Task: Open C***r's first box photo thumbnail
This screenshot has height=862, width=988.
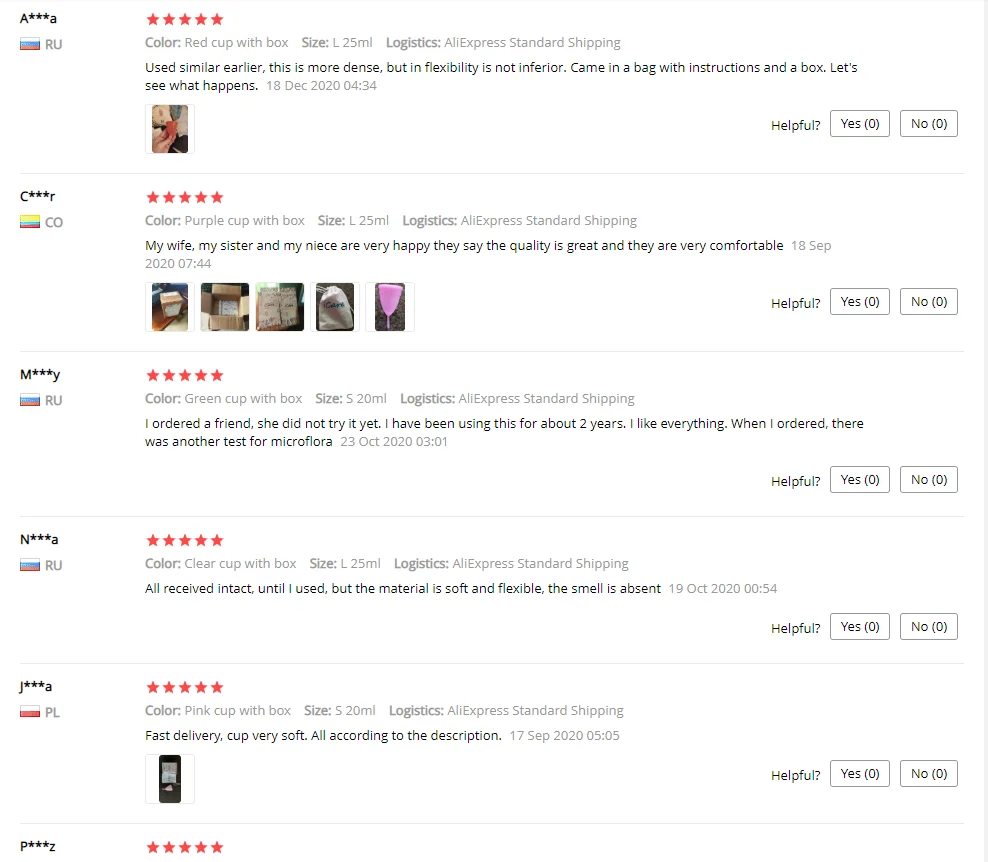Action: [169, 307]
